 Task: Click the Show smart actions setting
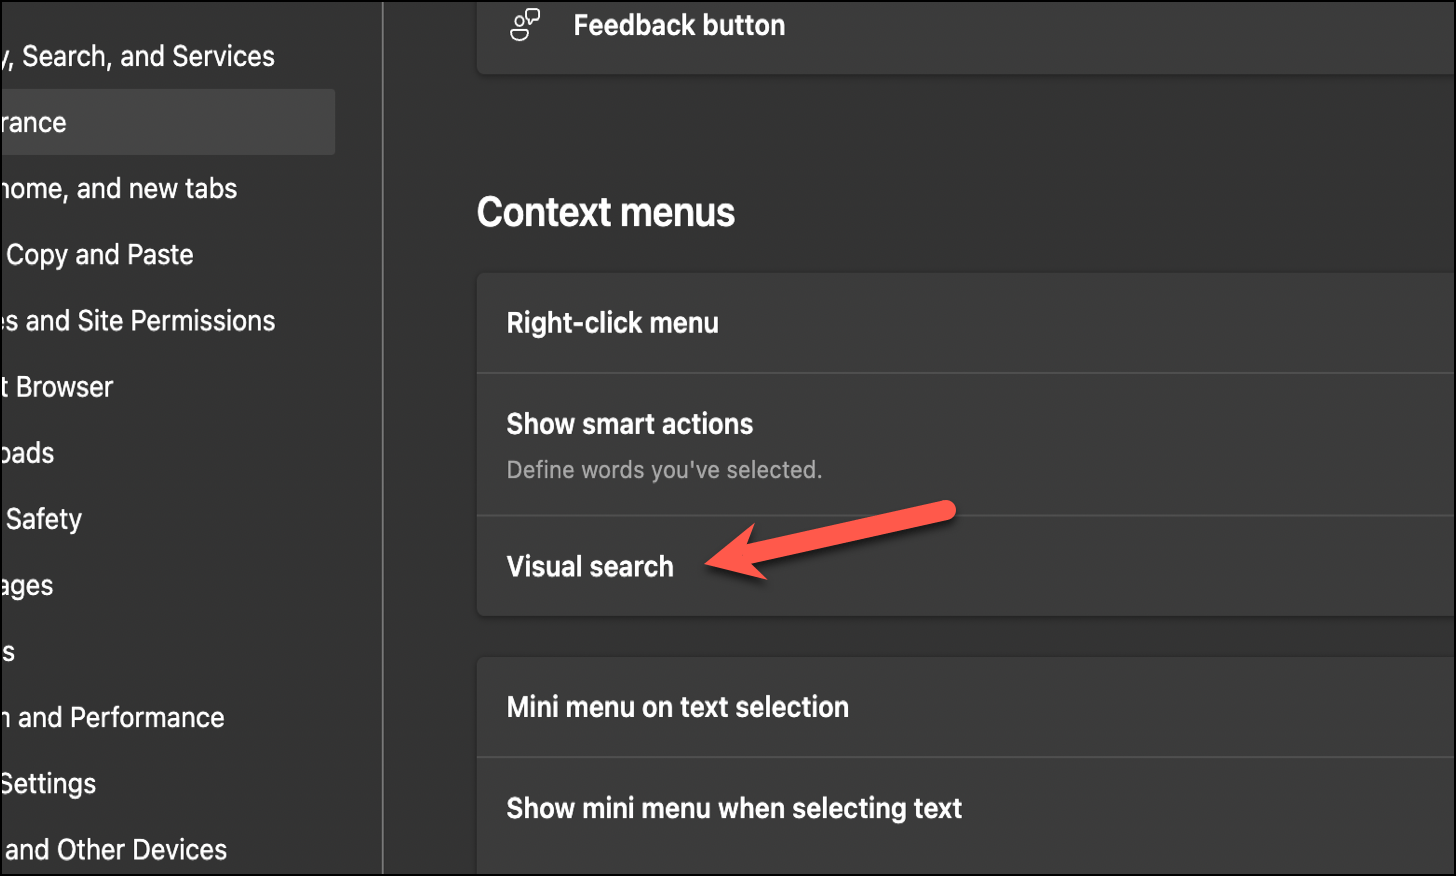click(x=630, y=424)
